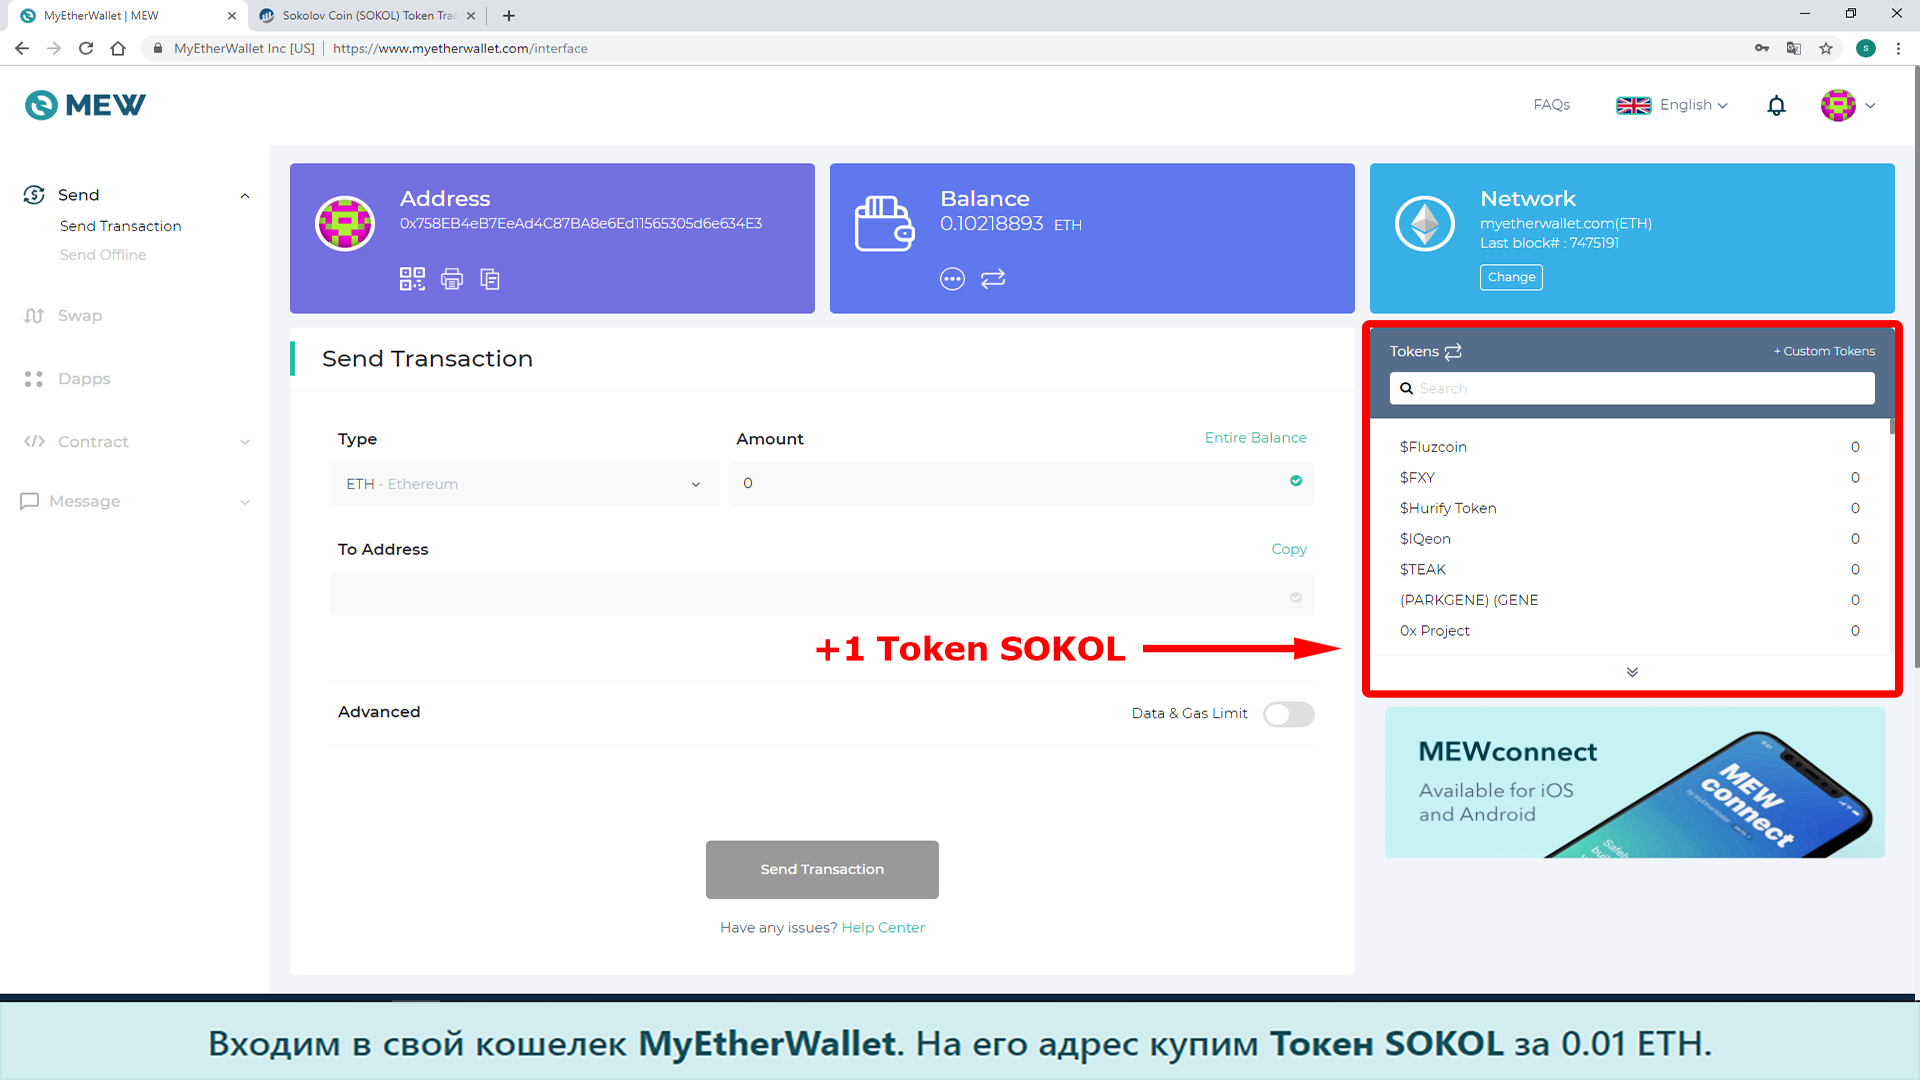Click the $Fluzcoin token row
This screenshot has height=1080, width=1920.
(1630, 447)
